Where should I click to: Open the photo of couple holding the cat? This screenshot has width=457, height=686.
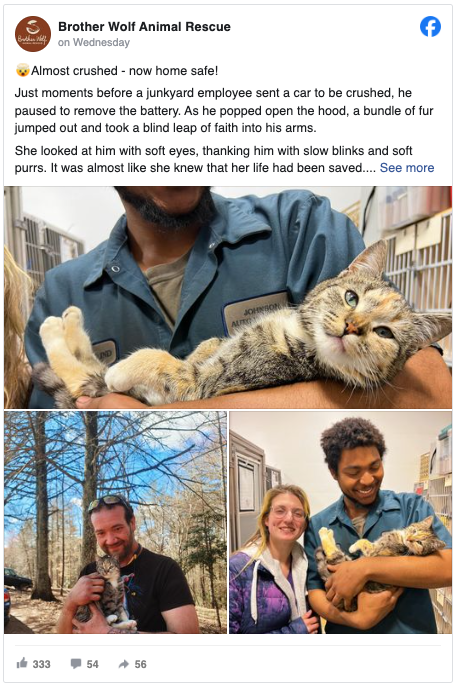point(341,522)
